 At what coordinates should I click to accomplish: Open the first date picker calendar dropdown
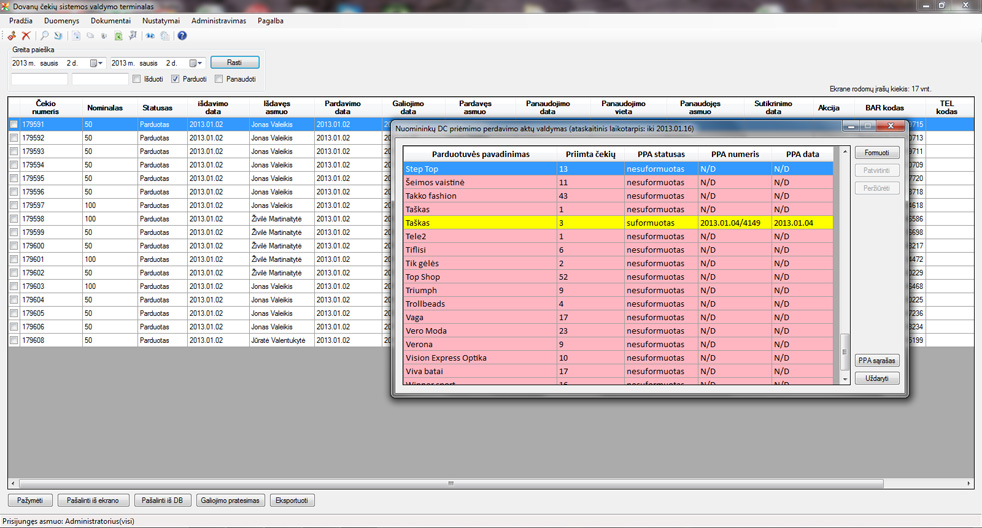96,63
